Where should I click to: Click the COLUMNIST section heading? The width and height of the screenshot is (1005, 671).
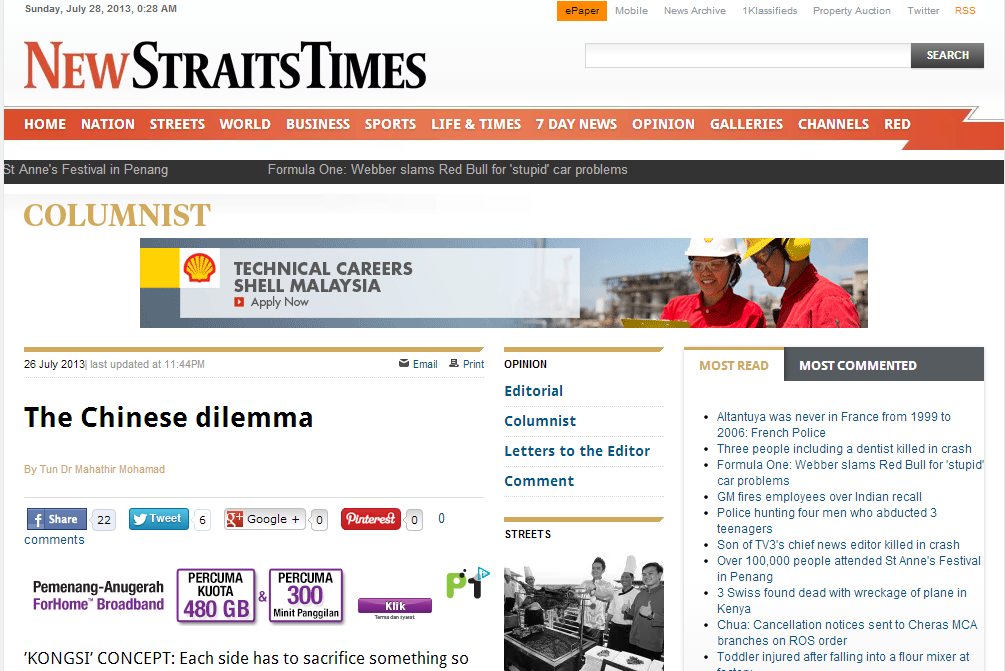pyautogui.click(x=117, y=215)
